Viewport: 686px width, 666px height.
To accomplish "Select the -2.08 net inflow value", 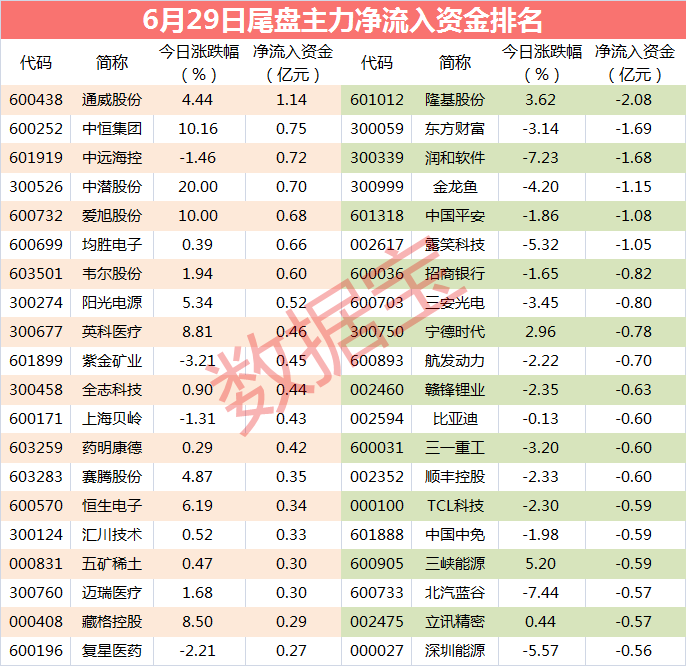I will 634,100.
